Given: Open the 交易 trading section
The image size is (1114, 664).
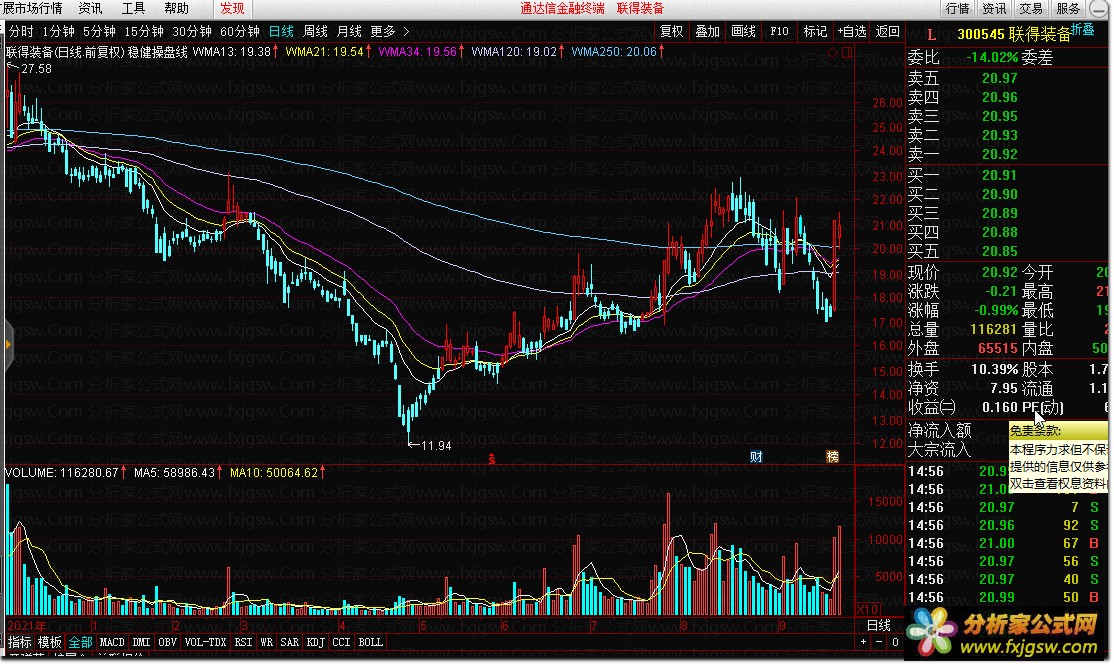Looking at the screenshot, I should 1031,9.
